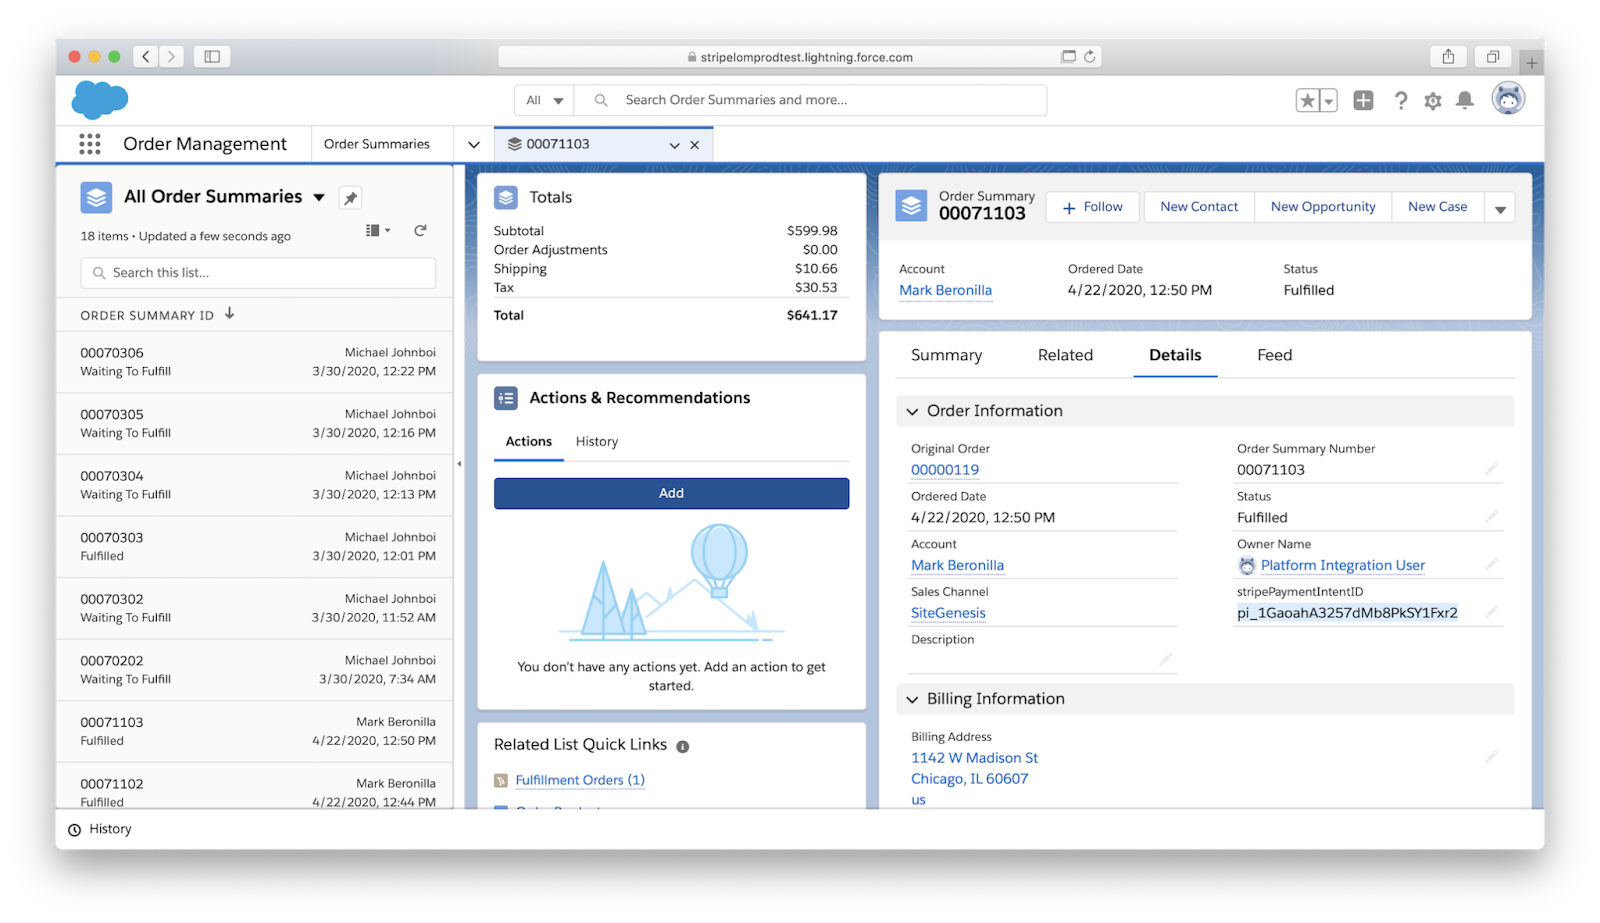Image resolution: width=1600 pixels, height=923 pixels.
Task: Pin the All Order Summaries list view
Action: tap(350, 197)
